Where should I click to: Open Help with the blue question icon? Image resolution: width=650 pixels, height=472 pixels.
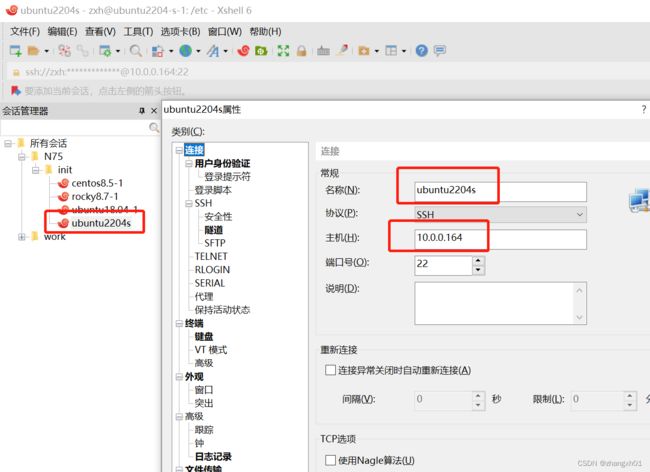click(x=422, y=51)
